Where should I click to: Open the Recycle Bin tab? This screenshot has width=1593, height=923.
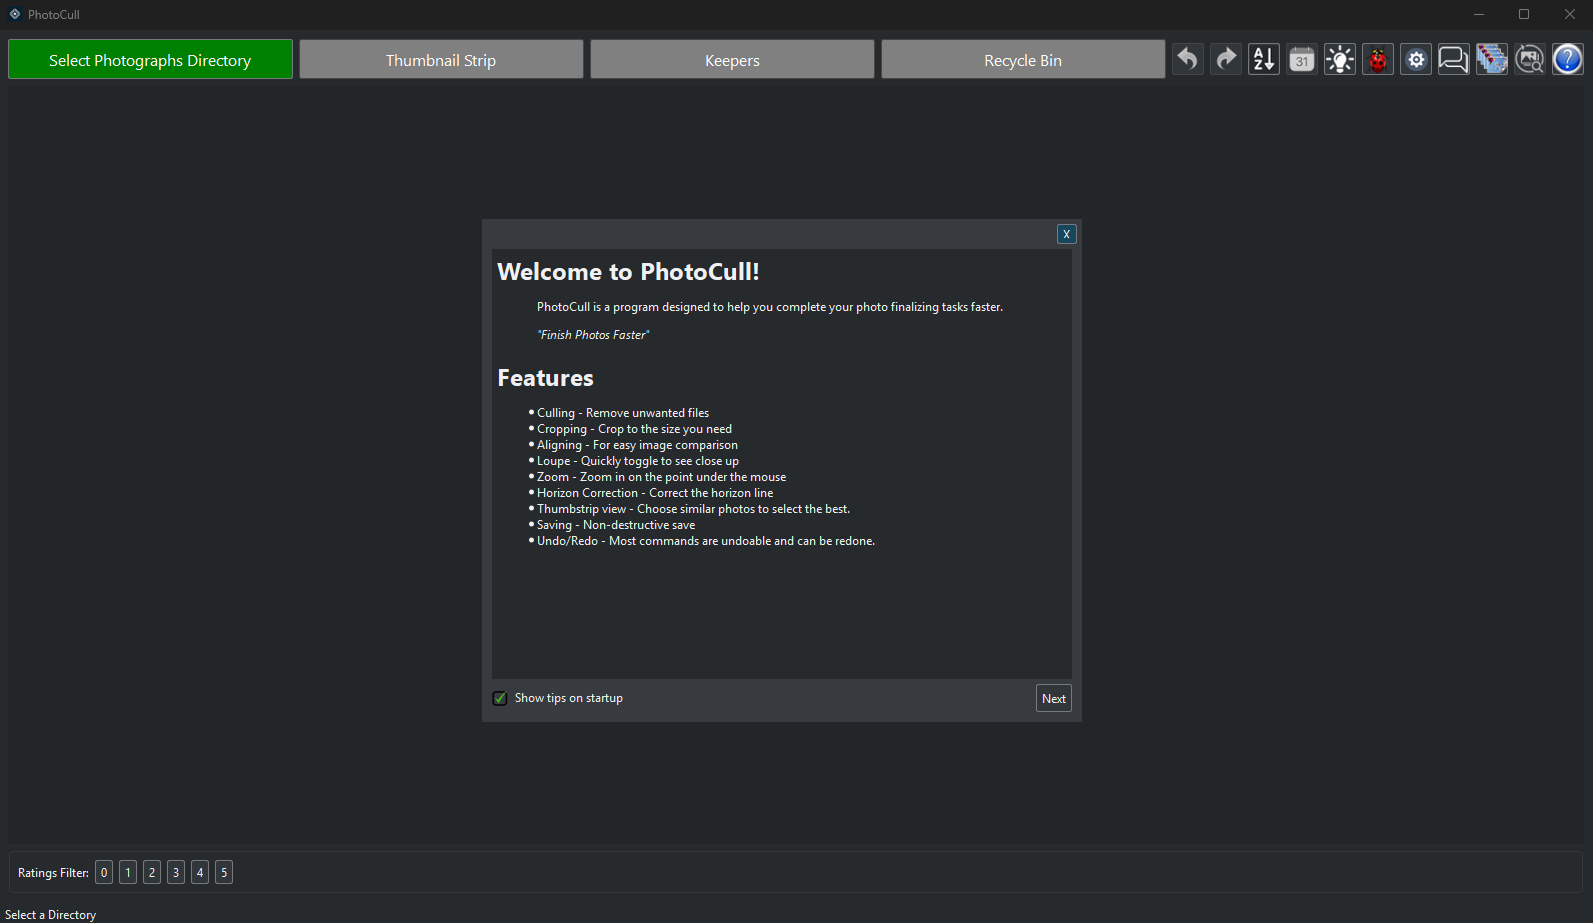1023,60
